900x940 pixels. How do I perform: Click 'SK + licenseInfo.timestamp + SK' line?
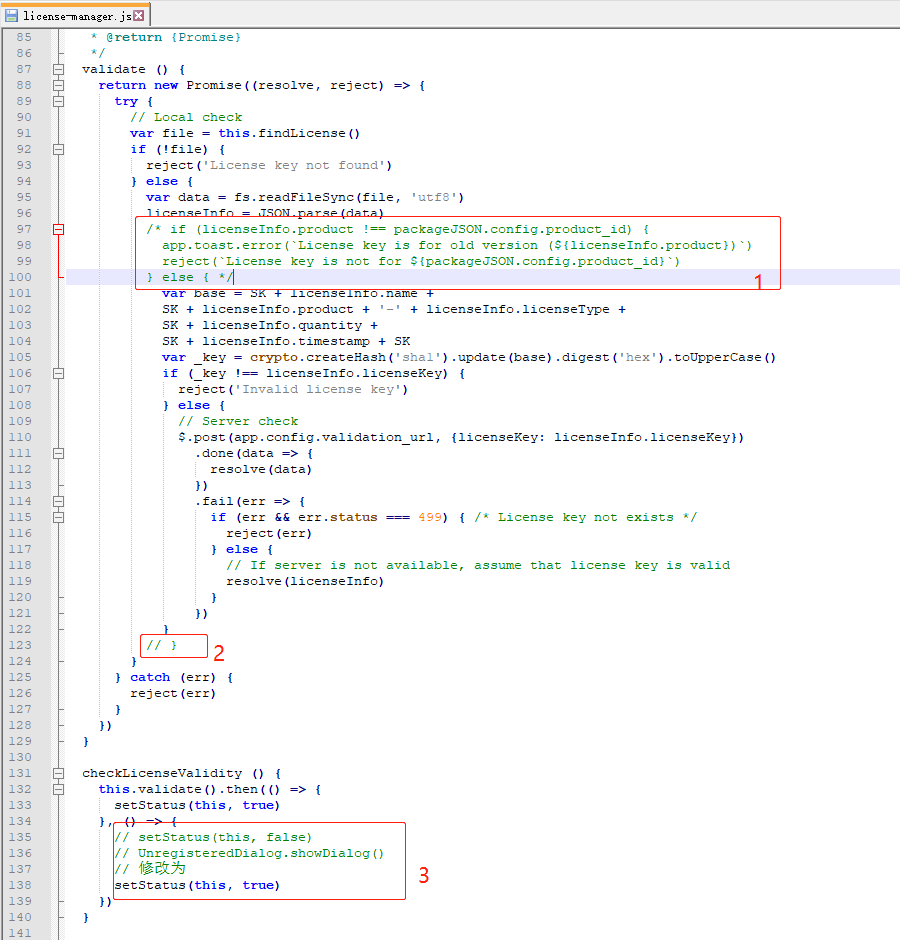[286, 341]
